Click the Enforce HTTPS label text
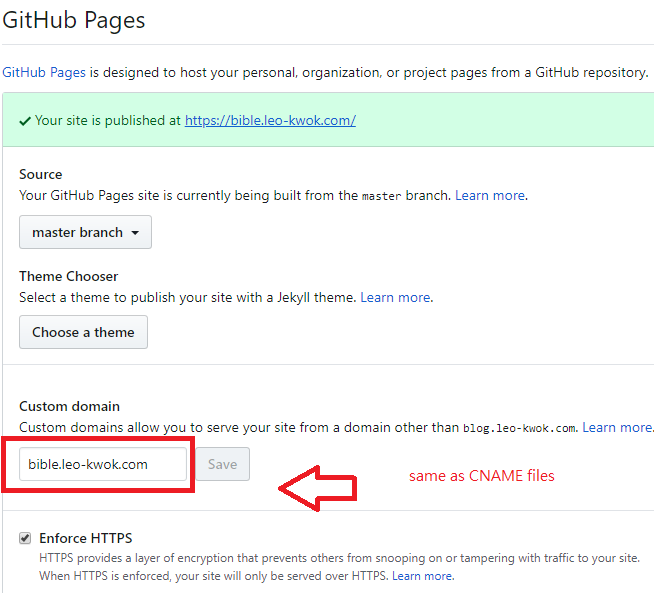This screenshot has height=593, width=654. click(x=86, y=538)
